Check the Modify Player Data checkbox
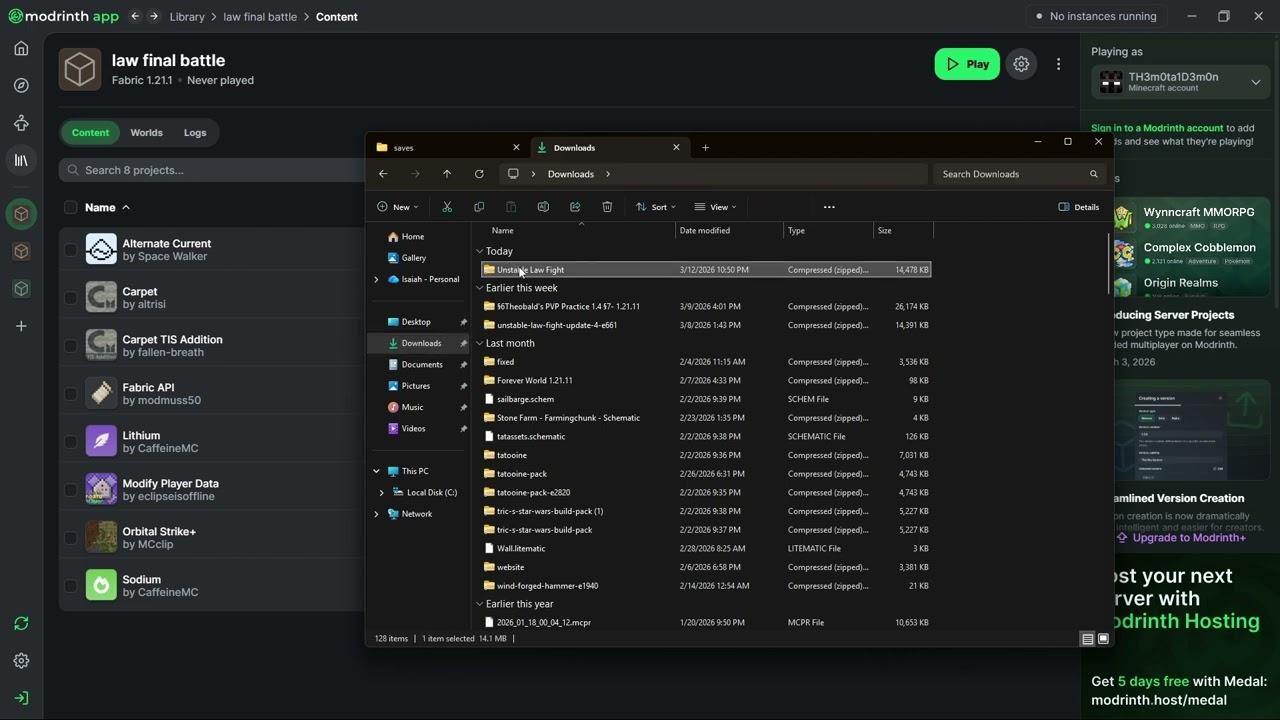Screen dimensions: 1280x720 [x=70, y=490]
